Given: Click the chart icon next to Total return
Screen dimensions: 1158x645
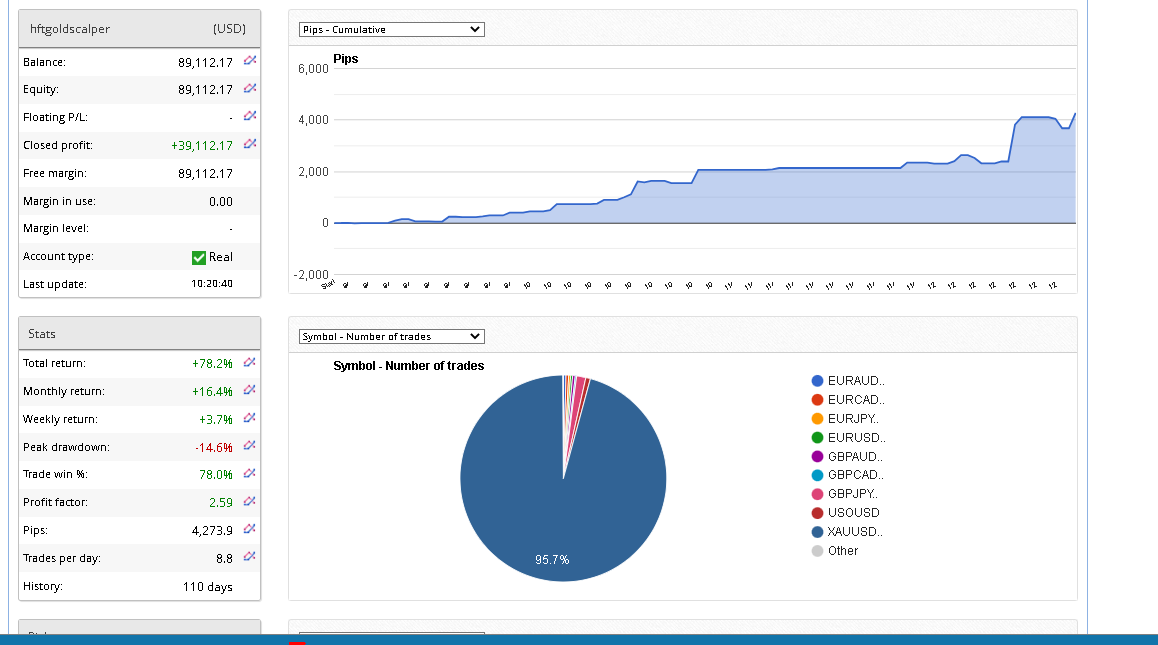Looking at the screenshot, I should pyautogui.click(x=250, y=363).
